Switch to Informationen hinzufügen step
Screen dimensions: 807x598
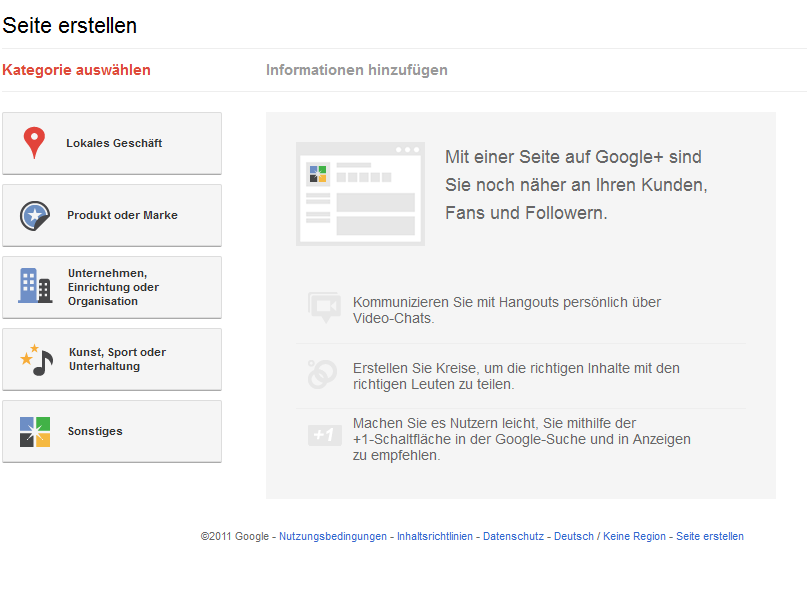[357, 70]
